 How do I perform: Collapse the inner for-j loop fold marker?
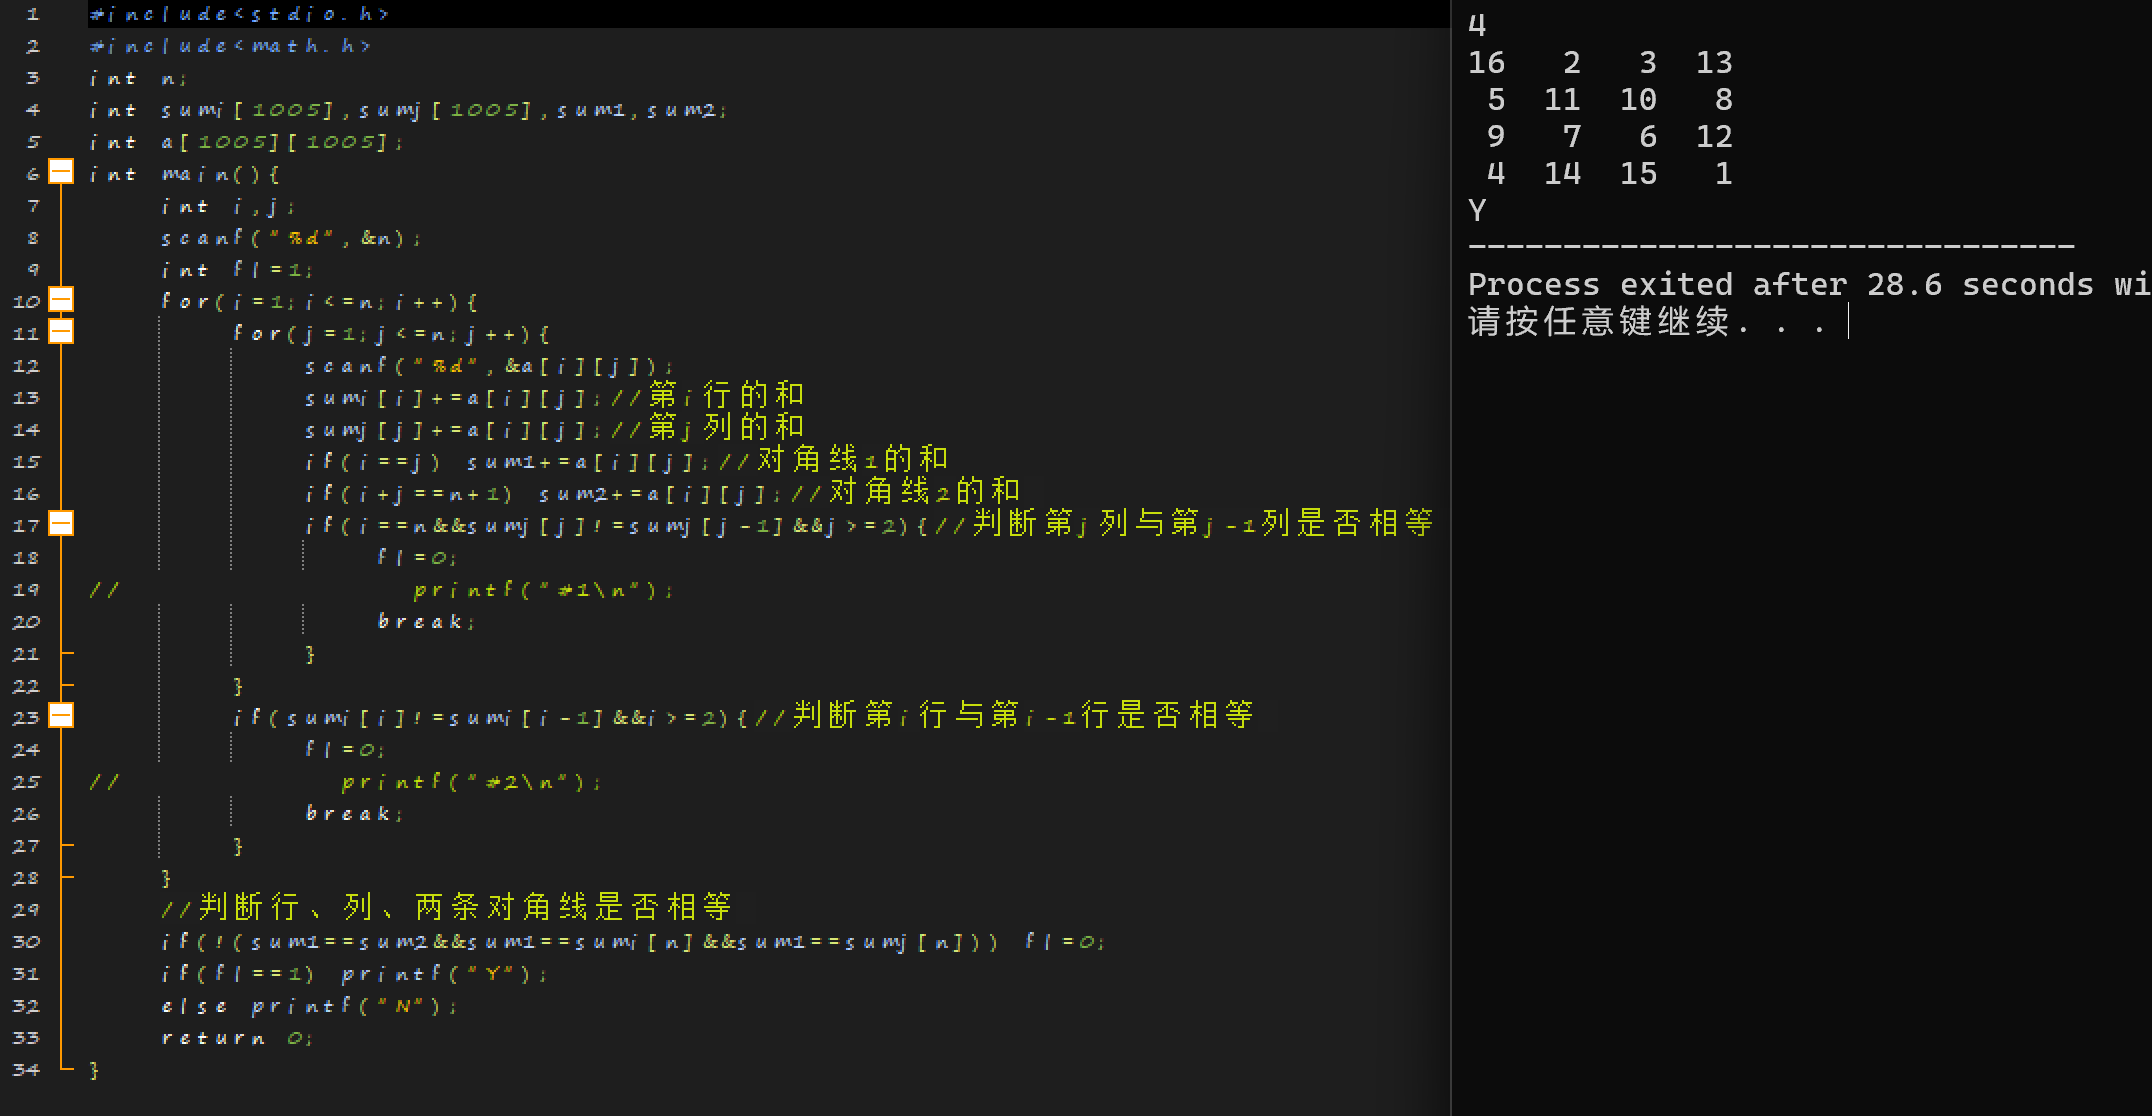click(61, 332)
